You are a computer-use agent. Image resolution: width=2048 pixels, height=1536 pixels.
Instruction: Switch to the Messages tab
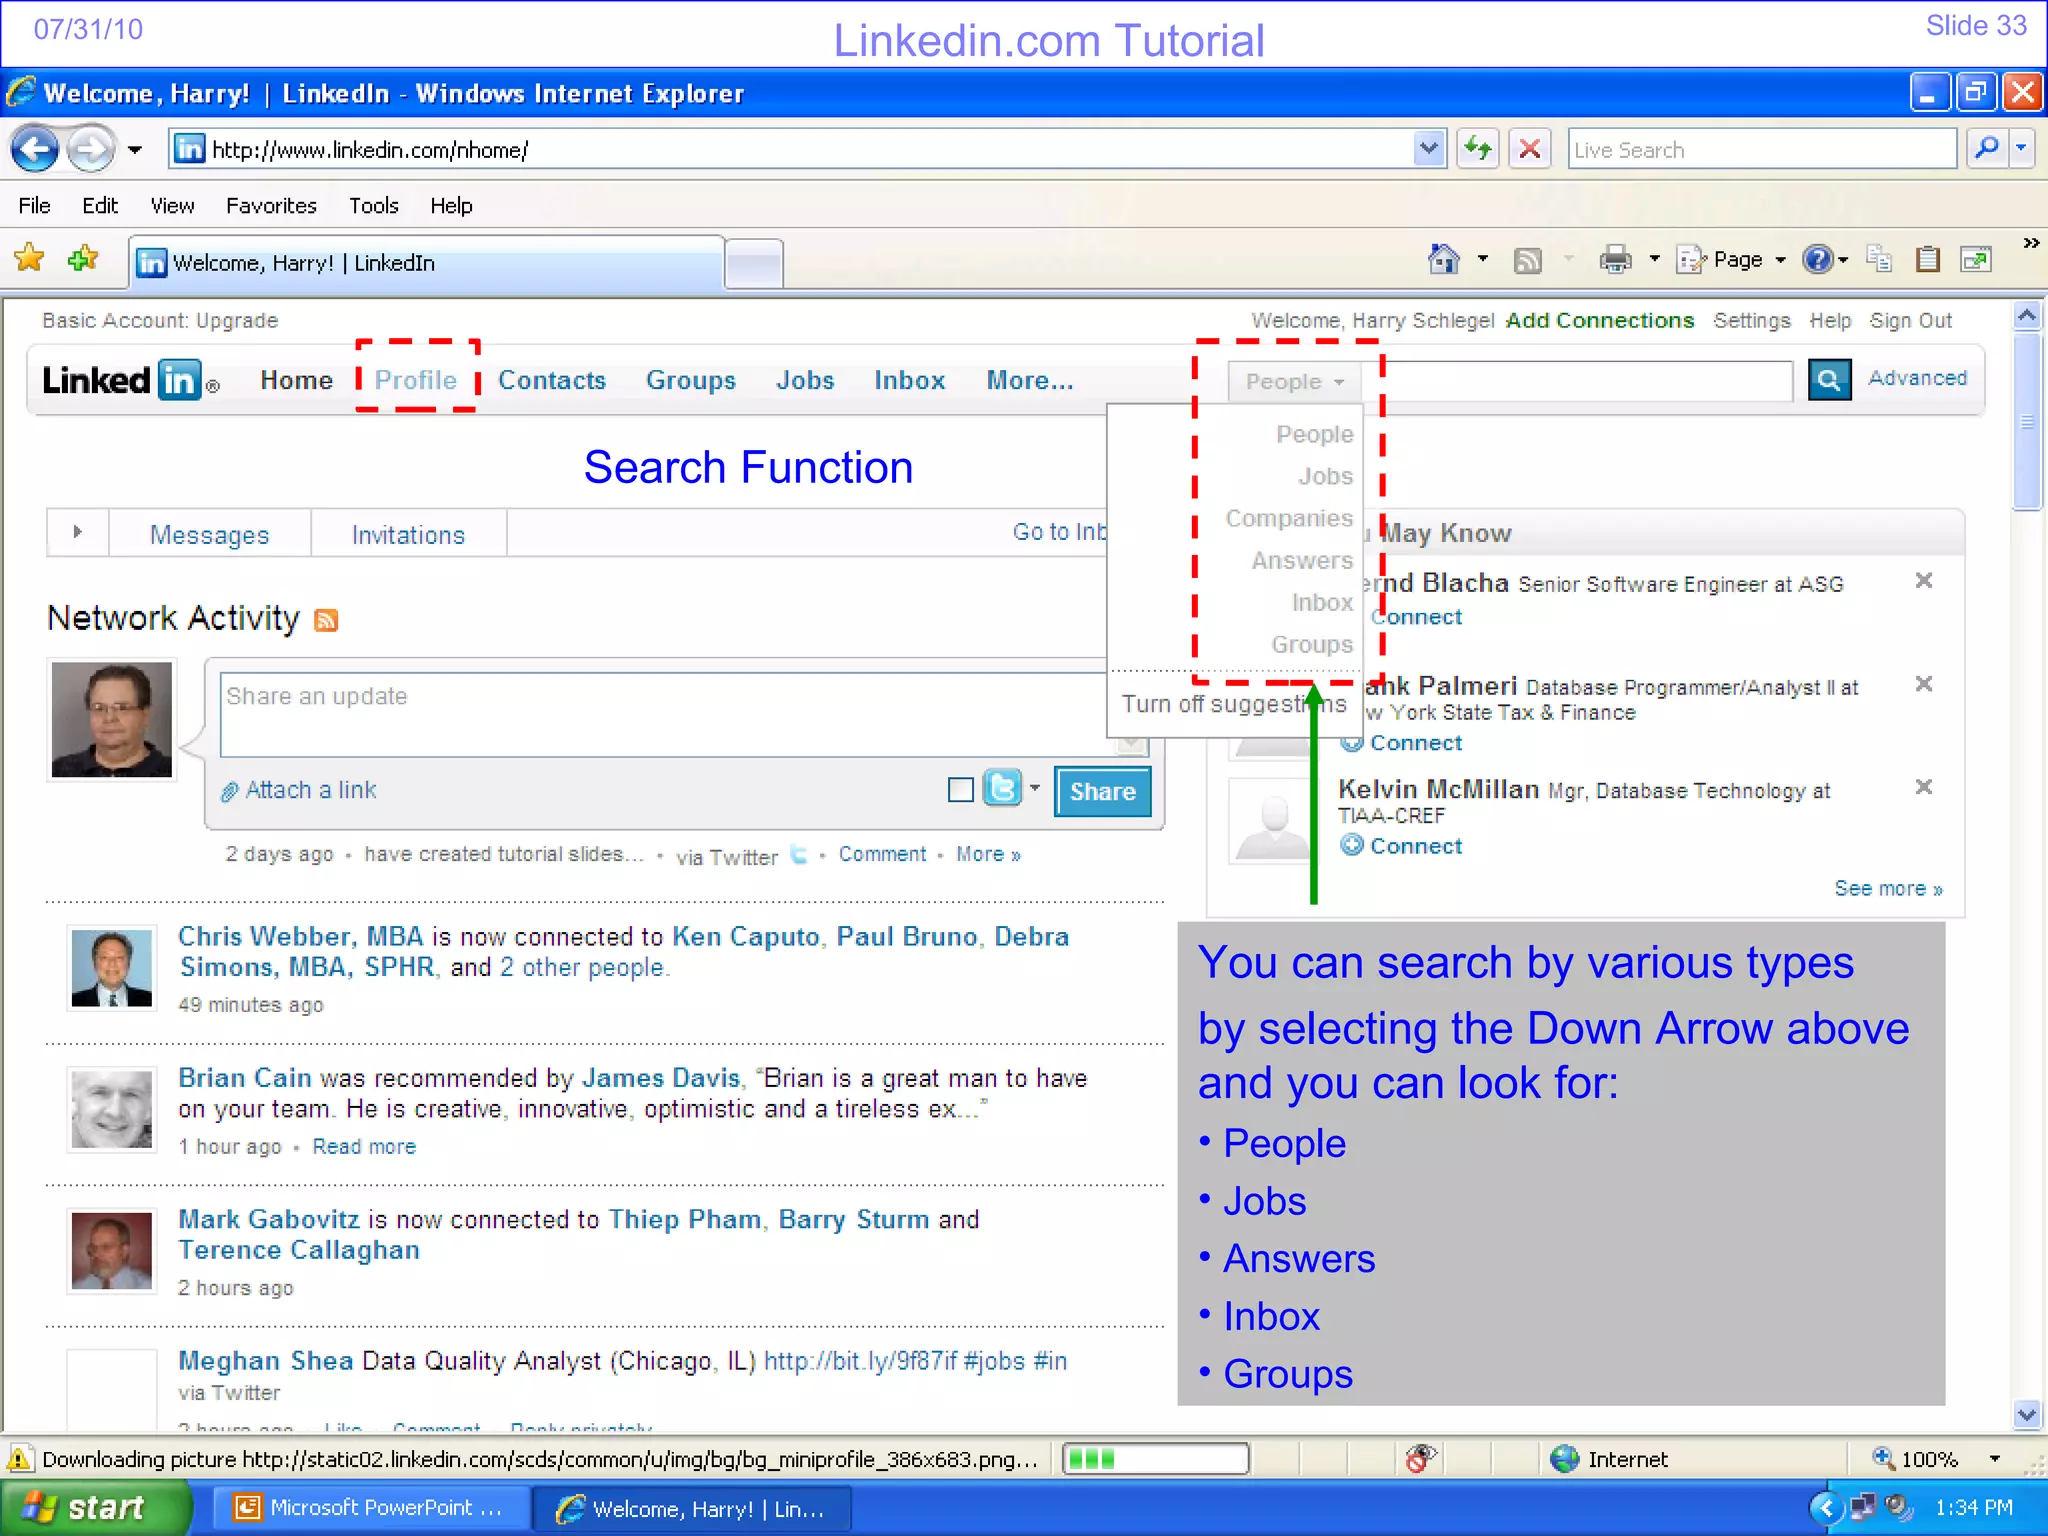209,535
